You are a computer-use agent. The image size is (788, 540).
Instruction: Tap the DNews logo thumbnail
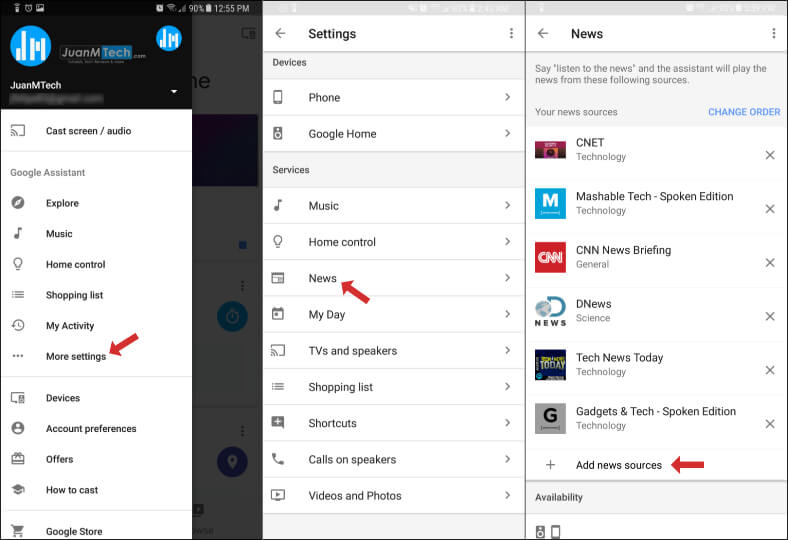pos(550,311)
